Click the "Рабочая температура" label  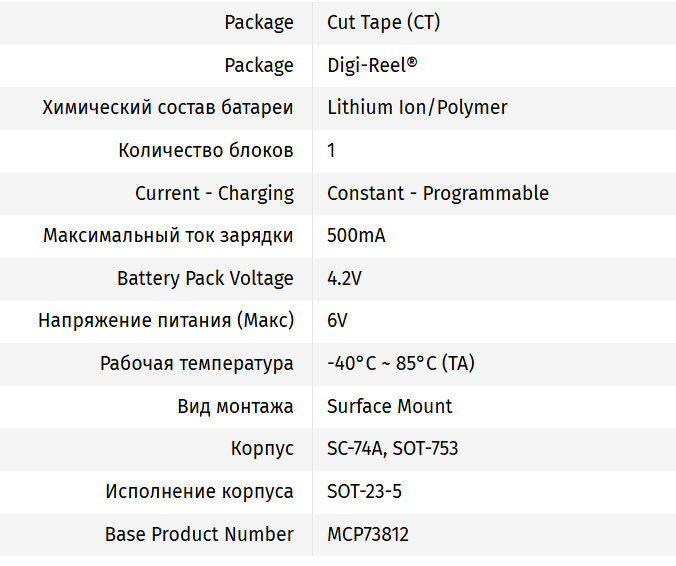click(x=197, y=363)
